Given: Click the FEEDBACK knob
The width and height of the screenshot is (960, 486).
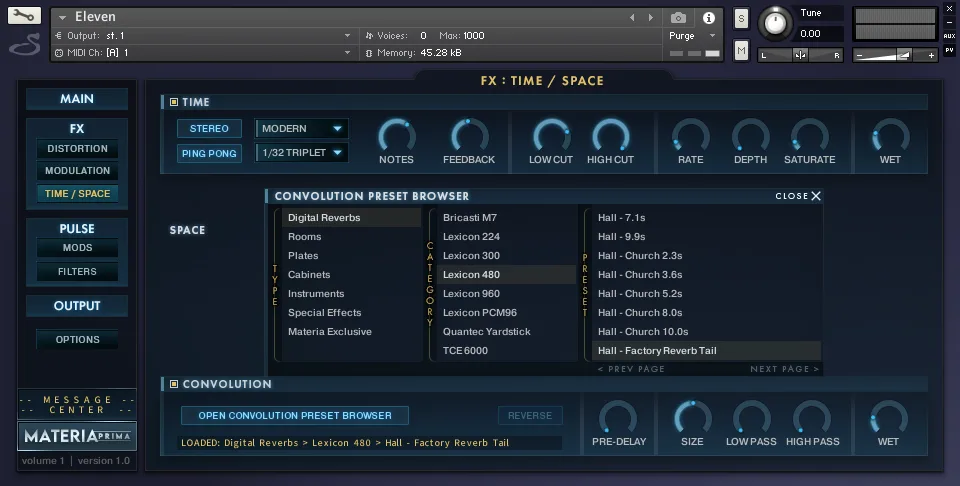Looking at the screenshot, I should point(469,136).
